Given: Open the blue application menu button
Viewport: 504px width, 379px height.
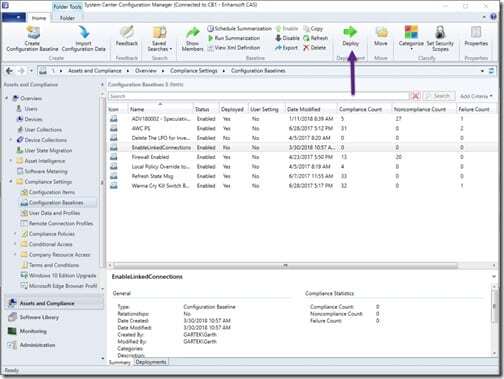Looking at the screenshot, I should point(14,17).
